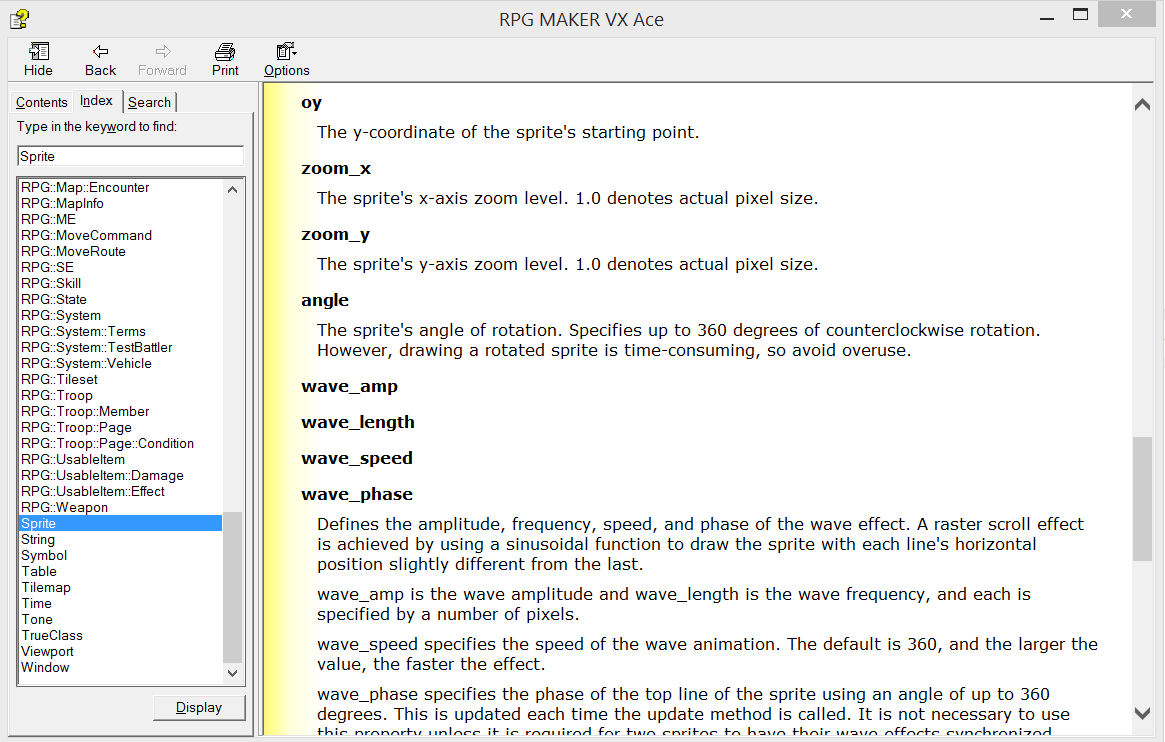Image resolution: width=1165 pixels, height=742 pixels.
Task: Select RPG::Map::Encounter in the index
Action: pyautogui.click(x=85, y=188)
